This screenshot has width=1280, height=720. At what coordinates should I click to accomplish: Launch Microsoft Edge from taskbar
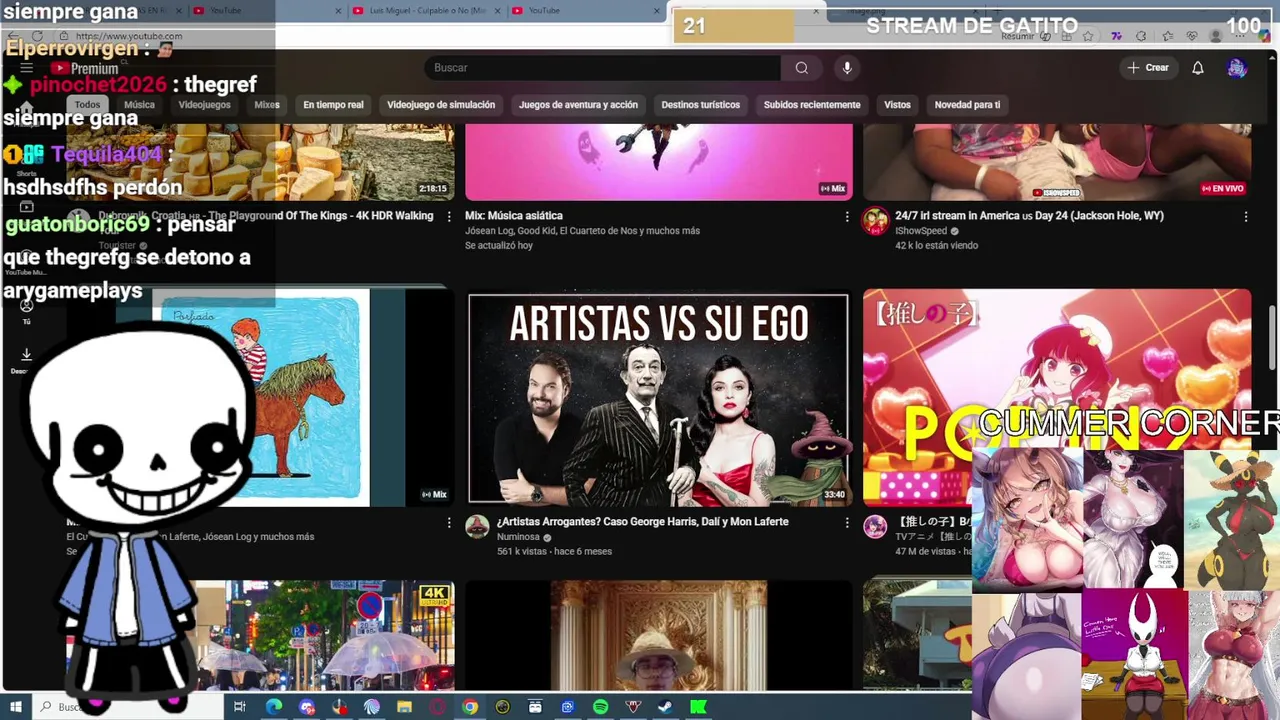(273, 707)
